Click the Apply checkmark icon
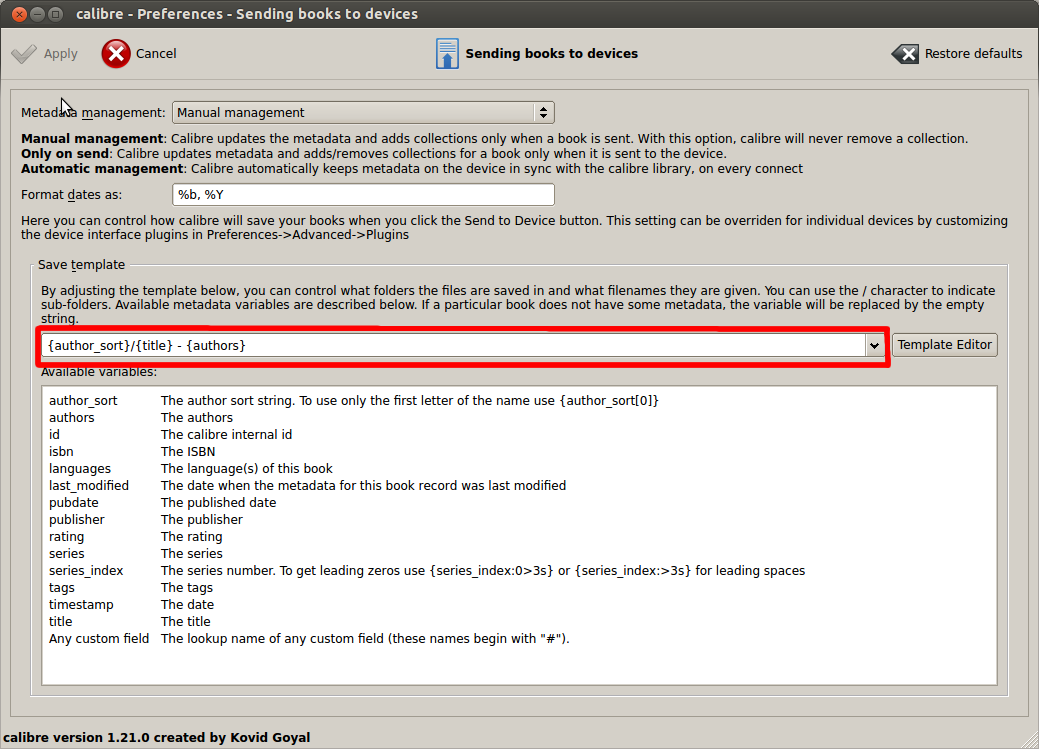Screen dimensions: 1039x749 coord(25,54)
